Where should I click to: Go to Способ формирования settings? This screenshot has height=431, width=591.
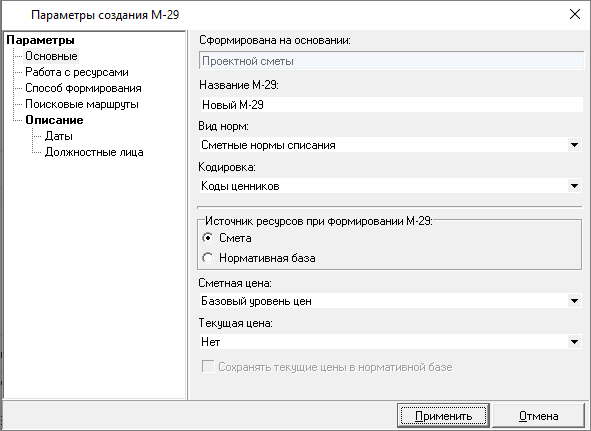[83, 88]
